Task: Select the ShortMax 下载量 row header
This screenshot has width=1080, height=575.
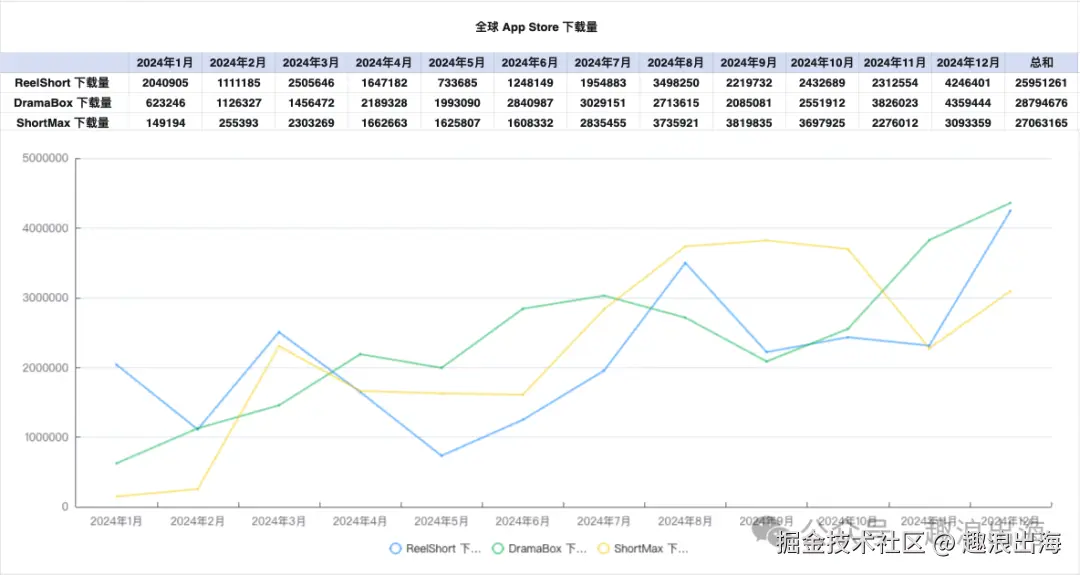Action: (x=63, y=123)
